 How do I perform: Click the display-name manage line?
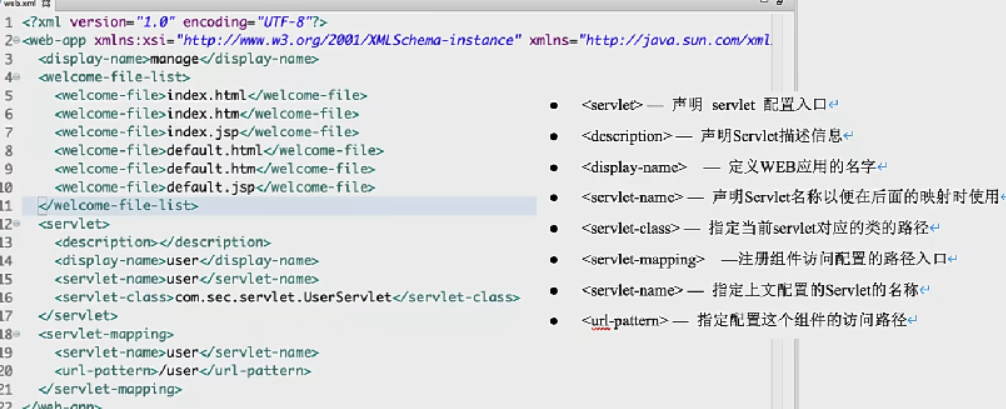pos(178,59)
